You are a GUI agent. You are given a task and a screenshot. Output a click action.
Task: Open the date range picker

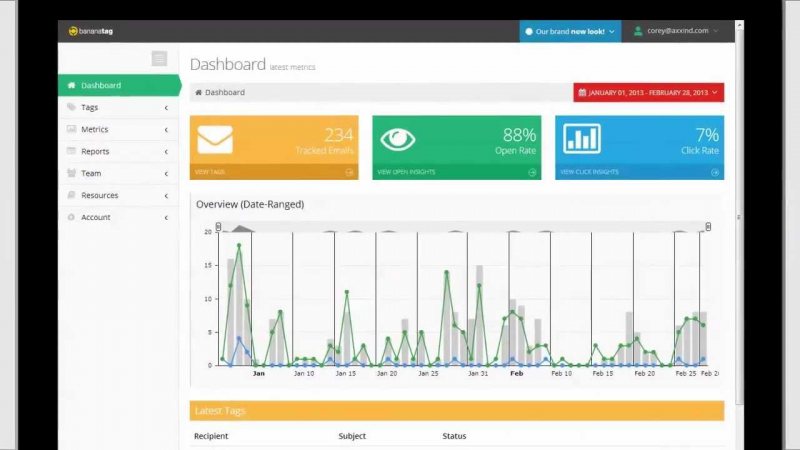tap(648, 92)
